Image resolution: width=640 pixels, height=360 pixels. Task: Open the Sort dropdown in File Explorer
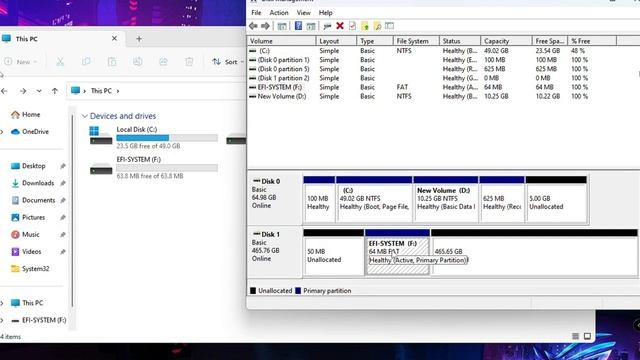228,62
